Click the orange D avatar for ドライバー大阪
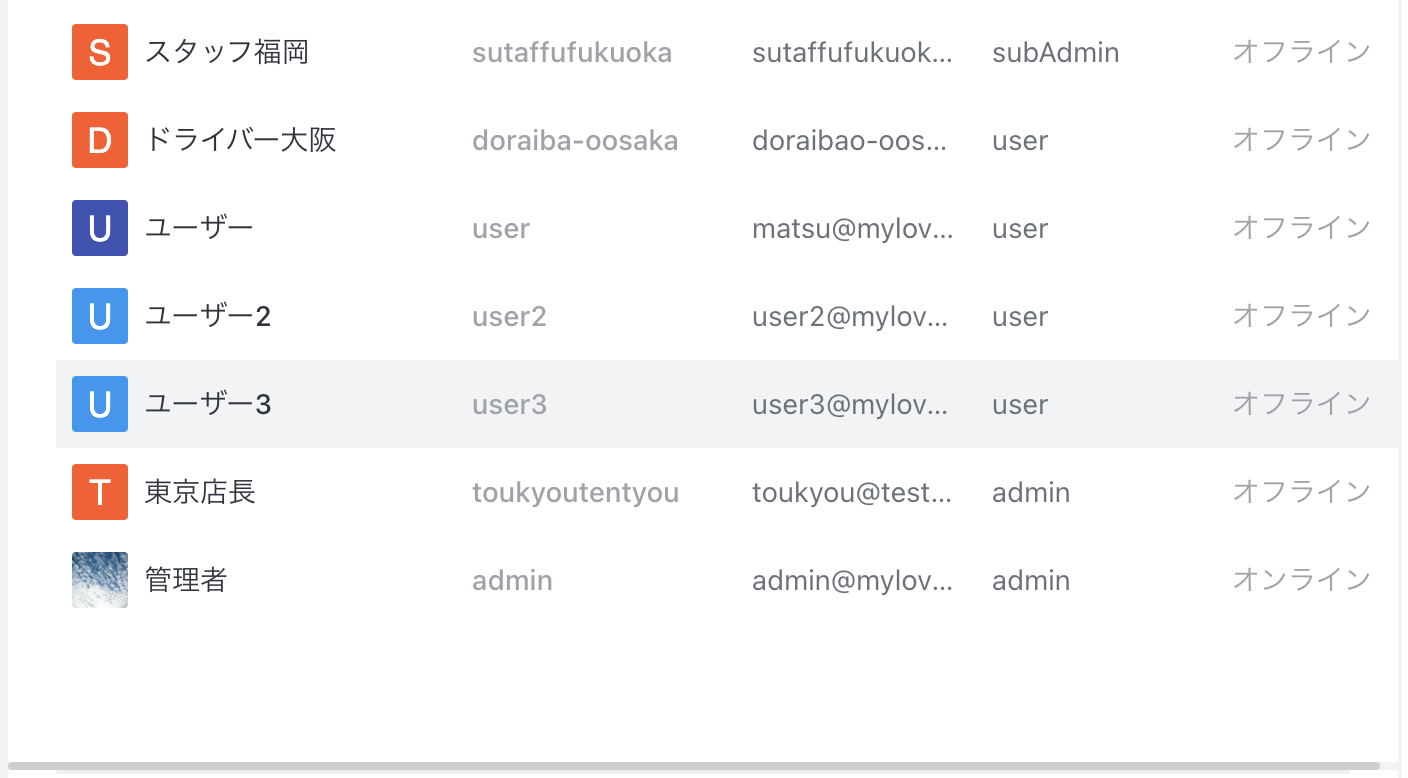The width and height of the screenshot is (1408, 778). point(100,140)
